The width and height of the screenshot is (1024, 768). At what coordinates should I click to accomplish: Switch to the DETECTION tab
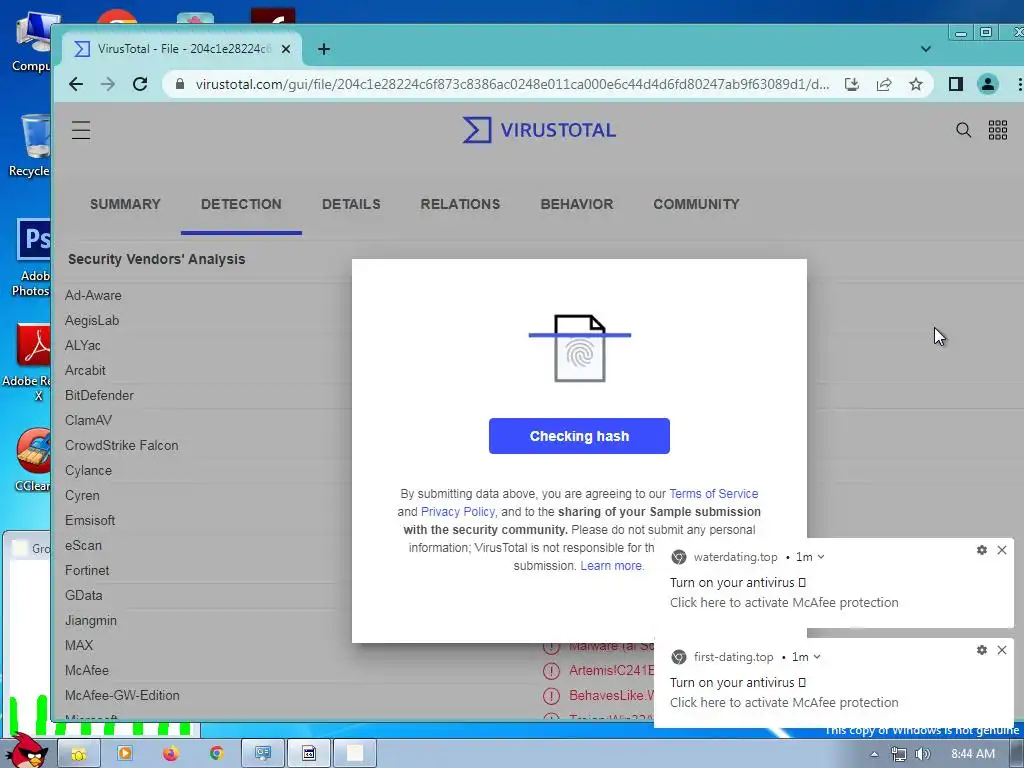[x=241, y=204]
